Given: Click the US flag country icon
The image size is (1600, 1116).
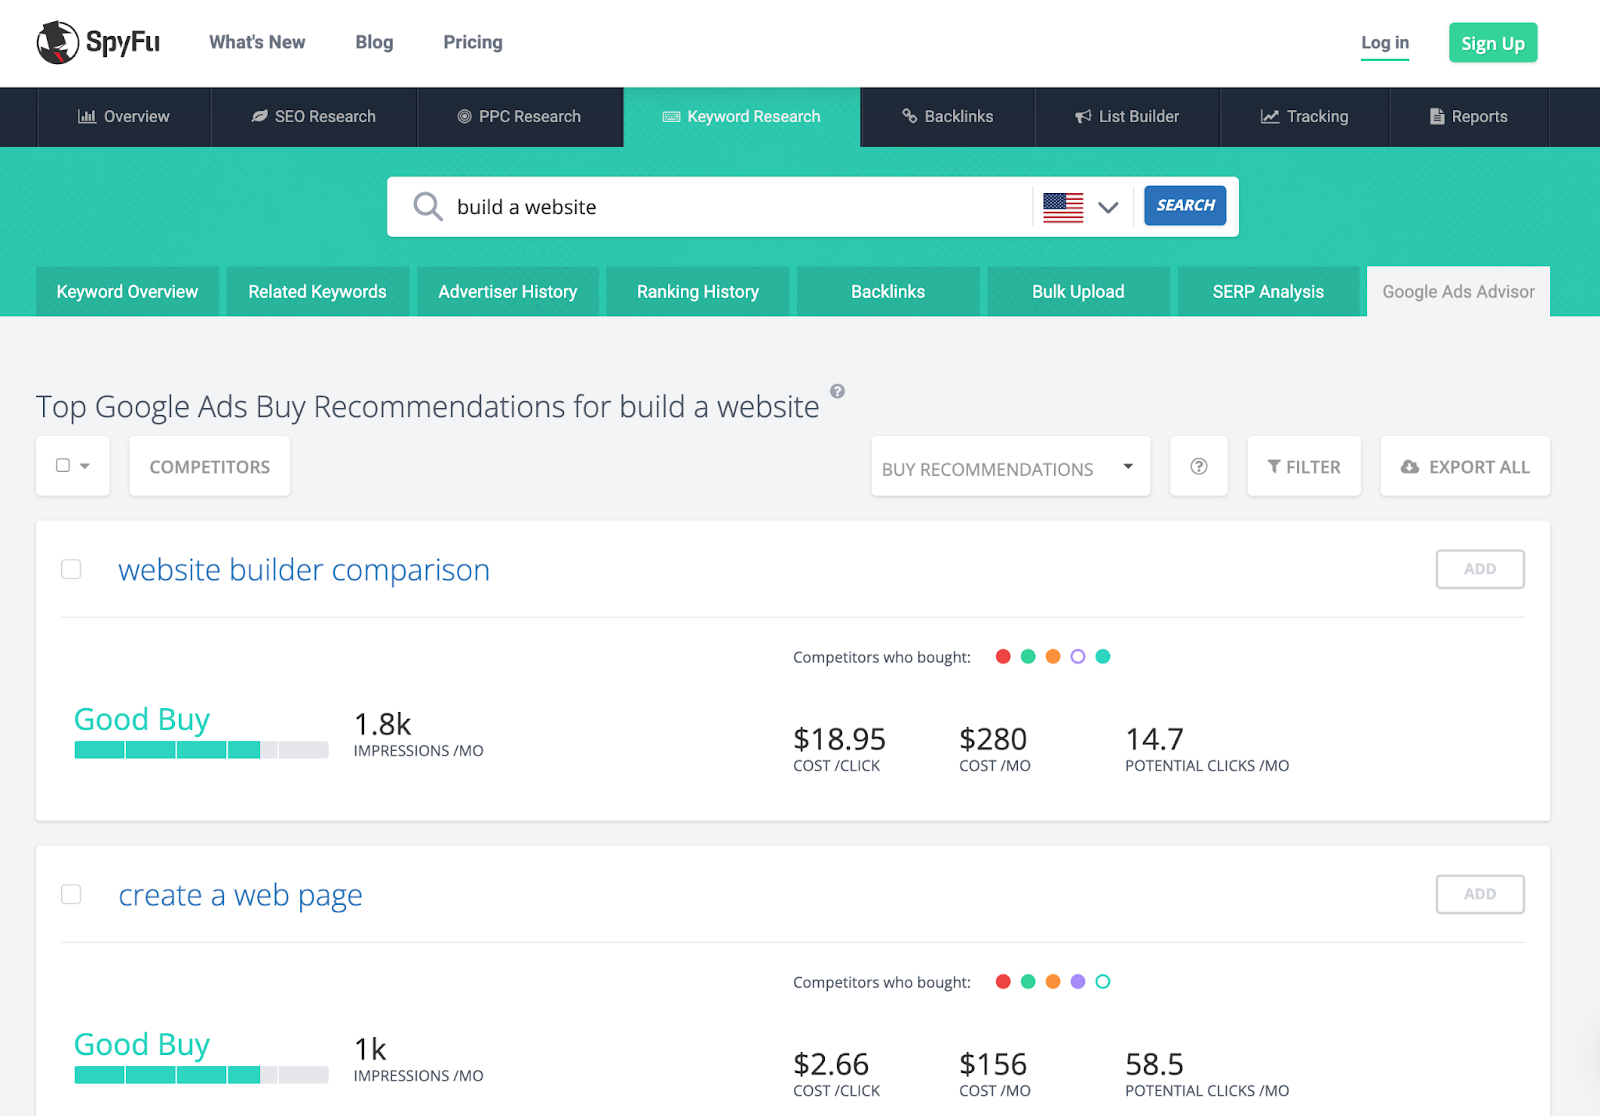Looking at the screenshot, I should pyautogui.click(x=1063, y=207).
